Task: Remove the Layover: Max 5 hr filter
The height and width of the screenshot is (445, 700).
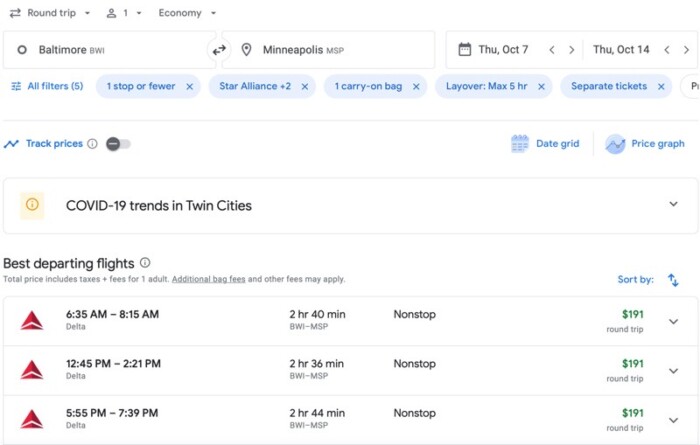Action: click(x=542, y=87)
